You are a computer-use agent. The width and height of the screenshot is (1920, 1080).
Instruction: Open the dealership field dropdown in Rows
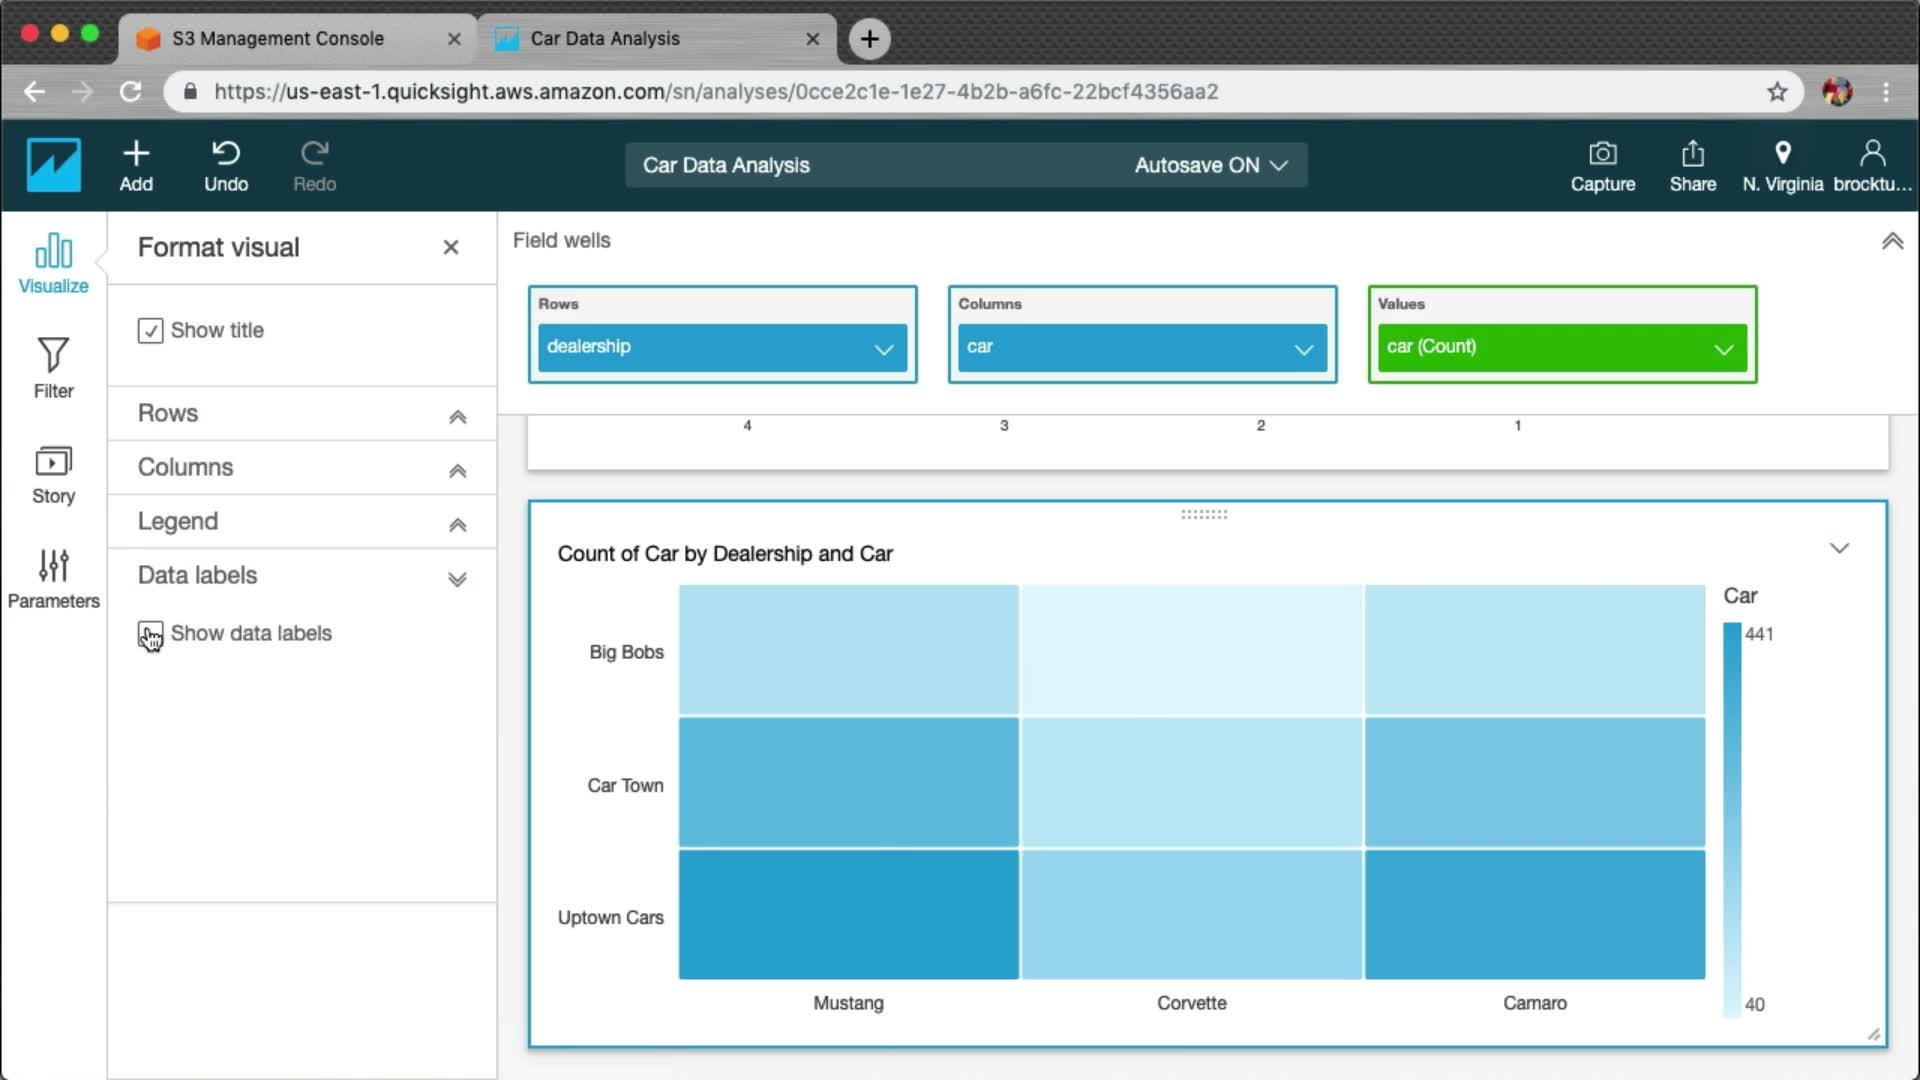tap(883, 349)
